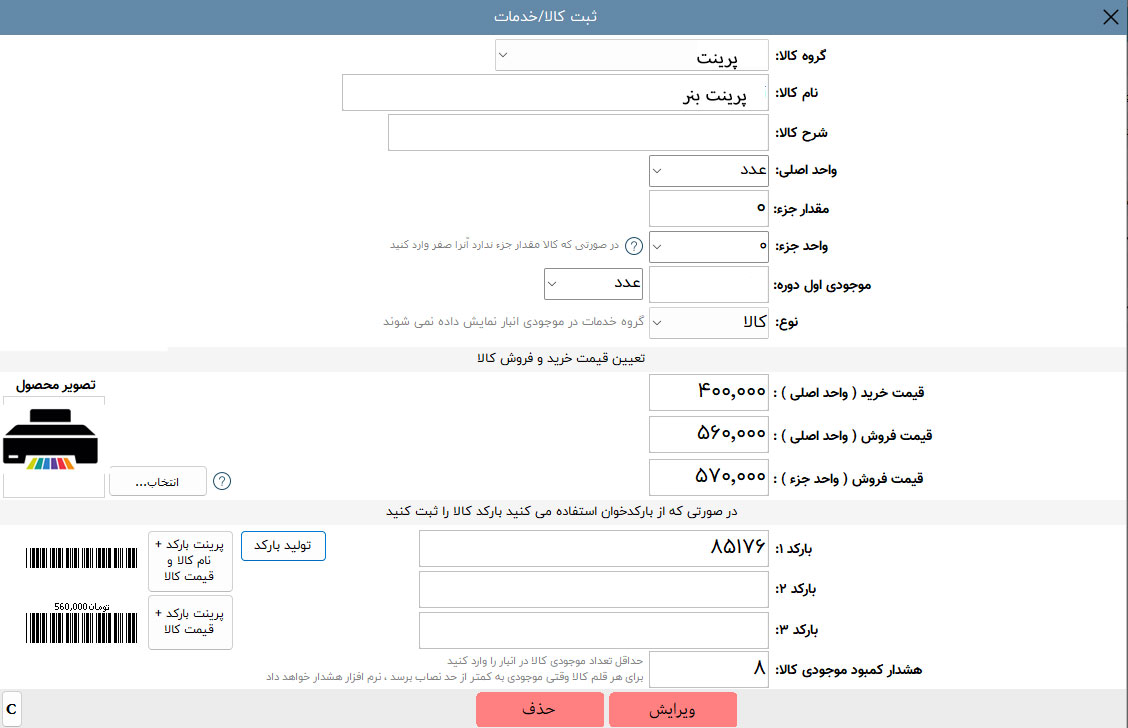Click the هشدار کمبود موجودی field showing ۸

(709, 670)
